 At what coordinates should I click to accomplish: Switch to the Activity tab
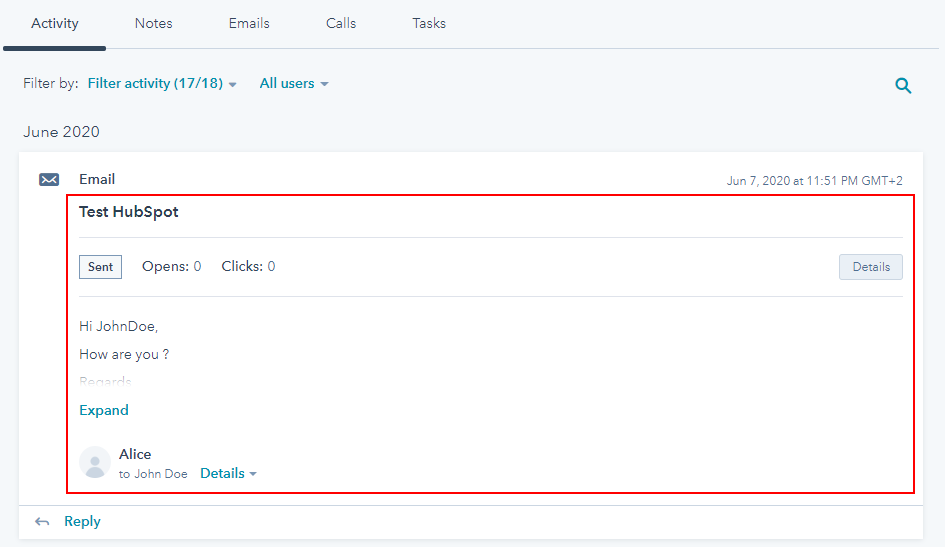(55, 23)
